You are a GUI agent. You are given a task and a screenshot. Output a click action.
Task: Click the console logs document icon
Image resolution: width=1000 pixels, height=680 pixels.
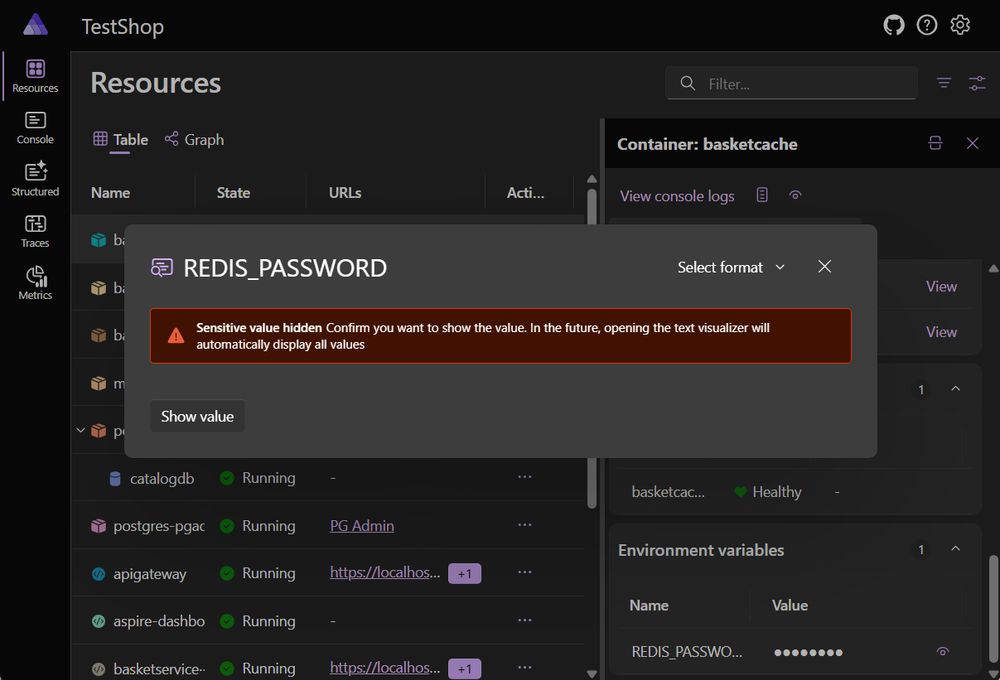point(762,195)
